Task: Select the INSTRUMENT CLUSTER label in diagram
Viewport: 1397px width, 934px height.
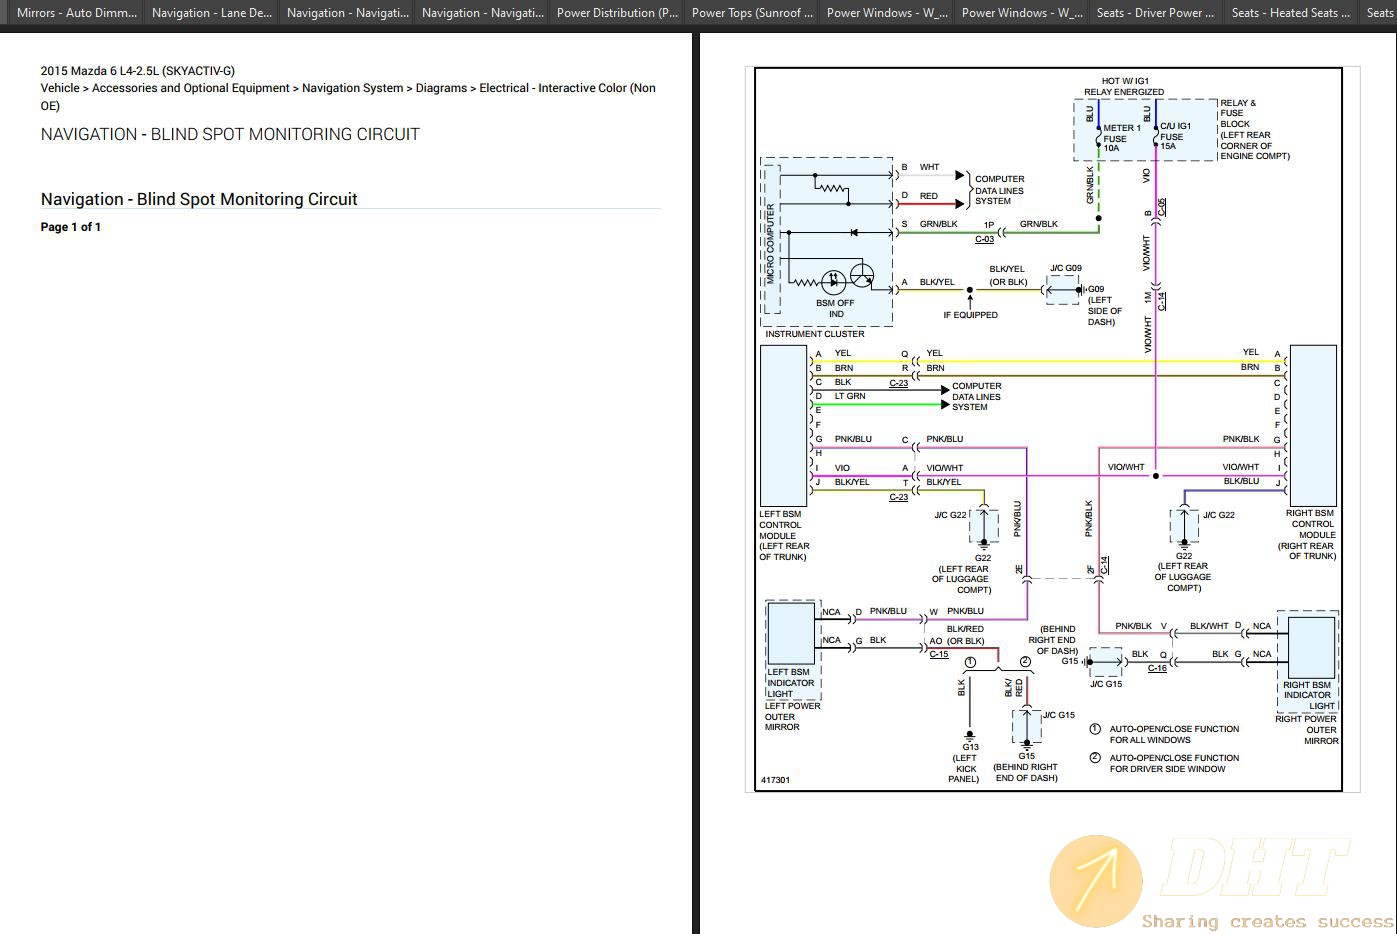Action: click(815, 334)
